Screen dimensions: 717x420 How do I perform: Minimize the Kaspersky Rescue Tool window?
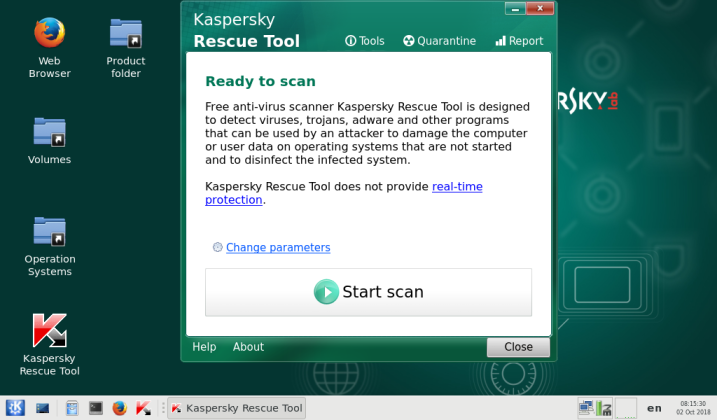pos(515,9)
